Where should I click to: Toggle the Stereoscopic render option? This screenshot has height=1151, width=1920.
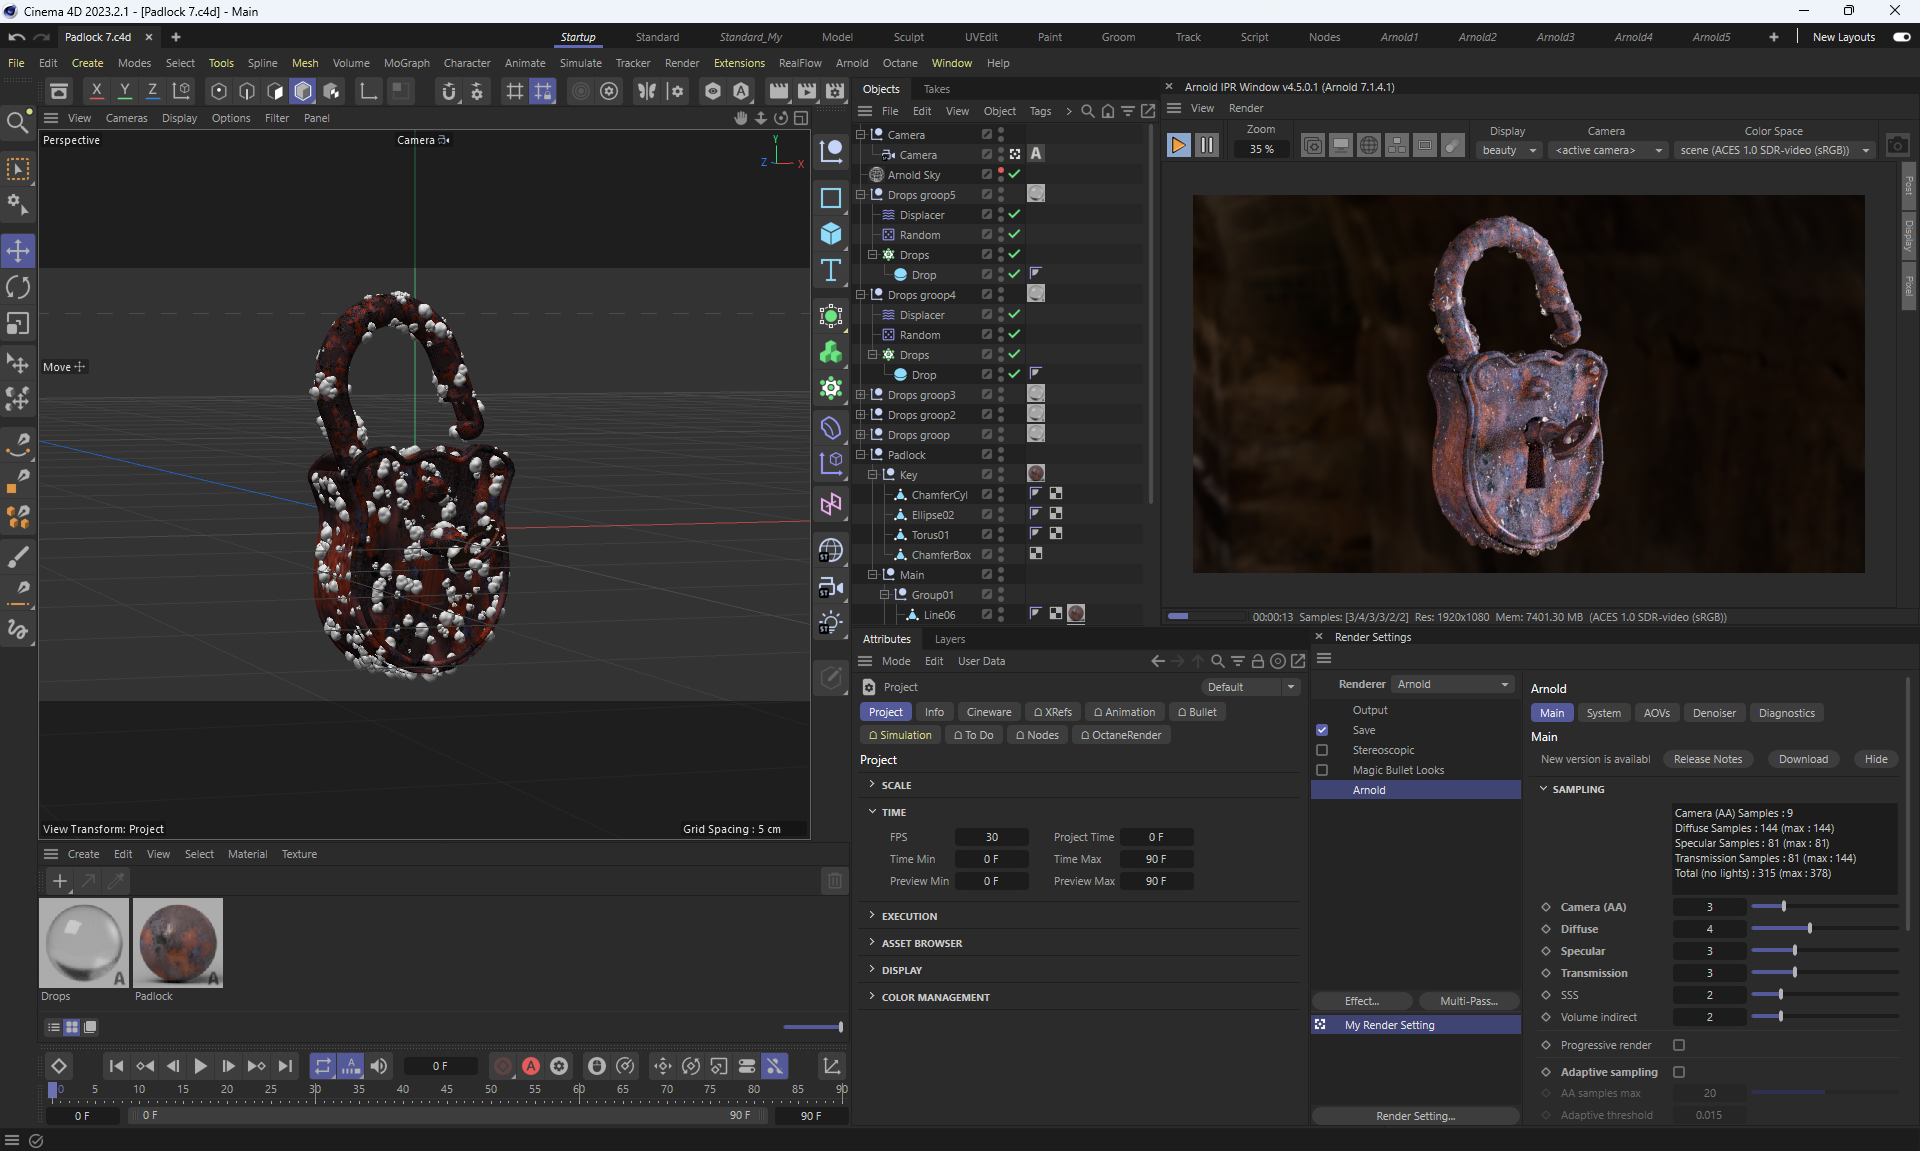tap(1322, 750)
